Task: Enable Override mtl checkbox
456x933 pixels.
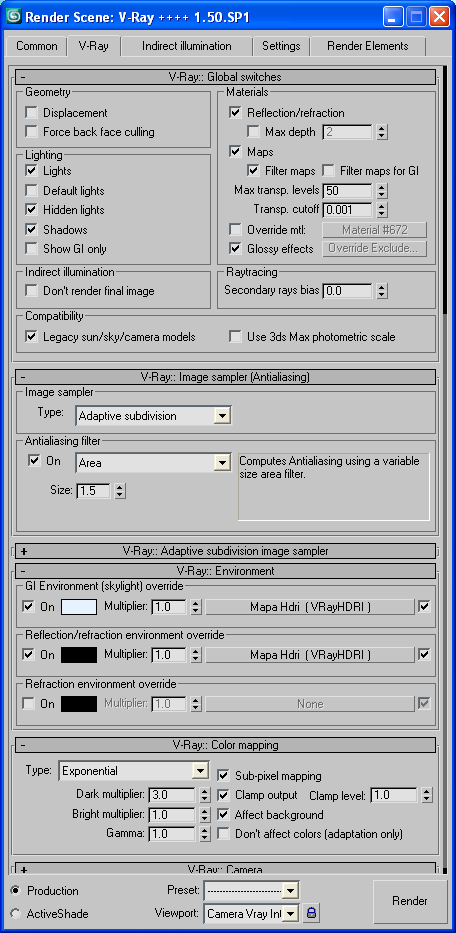Action: (235, 229)
